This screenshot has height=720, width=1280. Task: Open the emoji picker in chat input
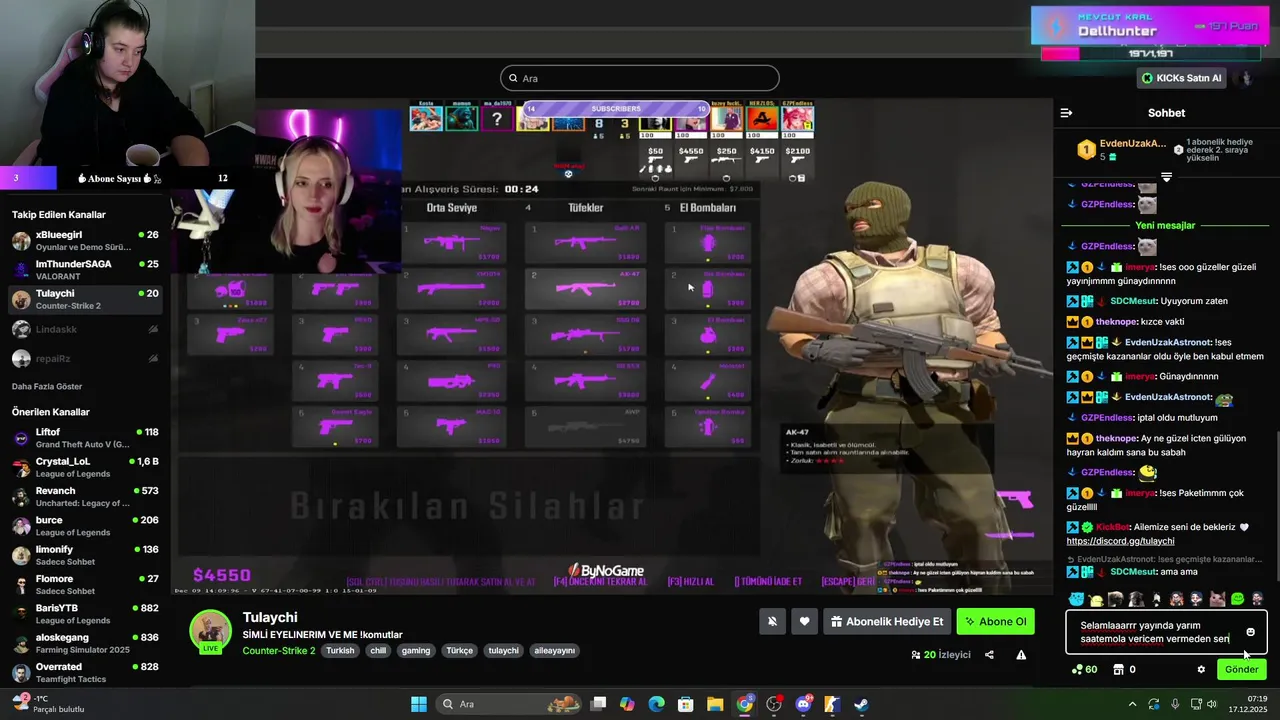(1250, 632)
